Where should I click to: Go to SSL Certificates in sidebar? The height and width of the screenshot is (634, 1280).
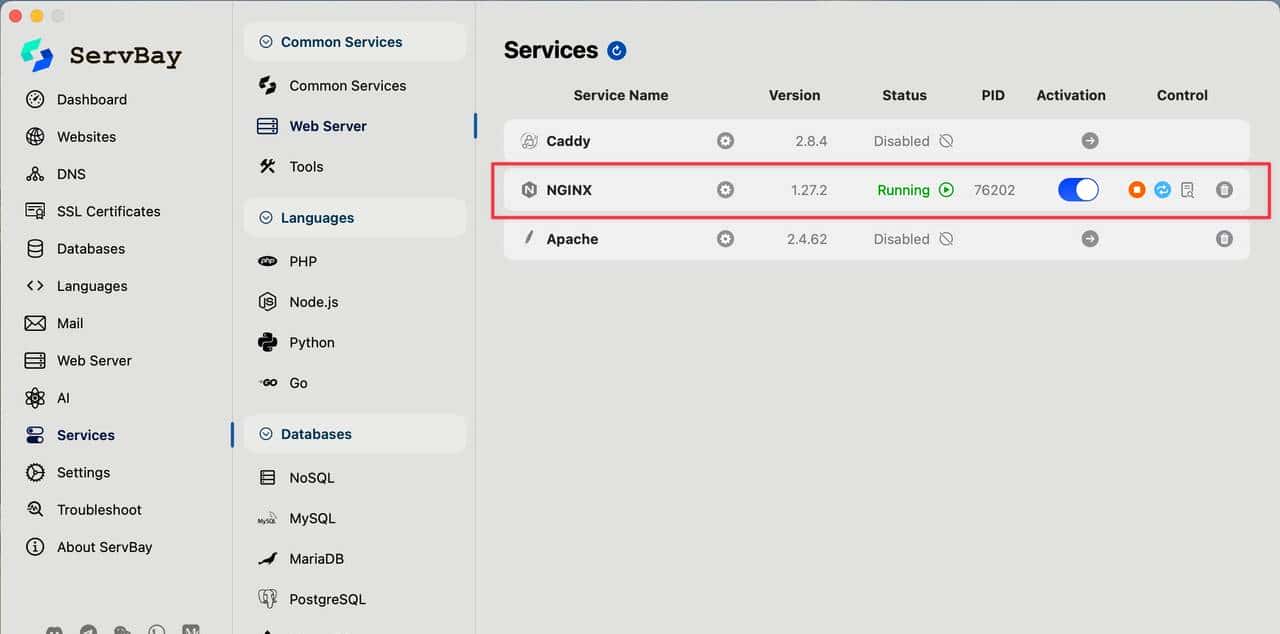coord(108,211)
